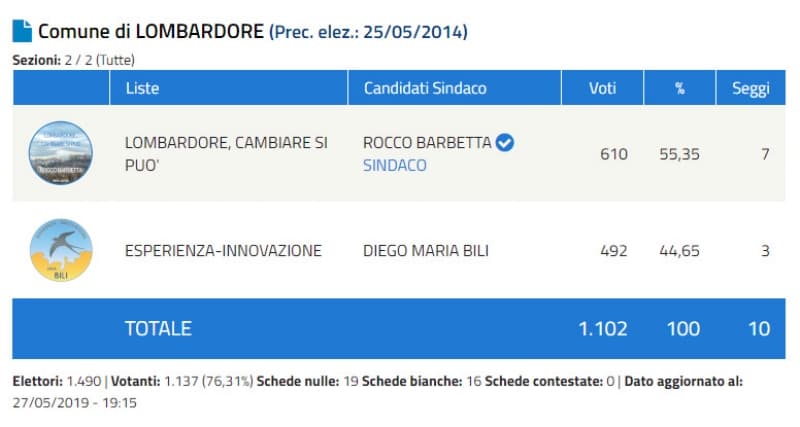Click the list name LOMBARDORE, CAMBIARE SI PUO'

[226, 153]
